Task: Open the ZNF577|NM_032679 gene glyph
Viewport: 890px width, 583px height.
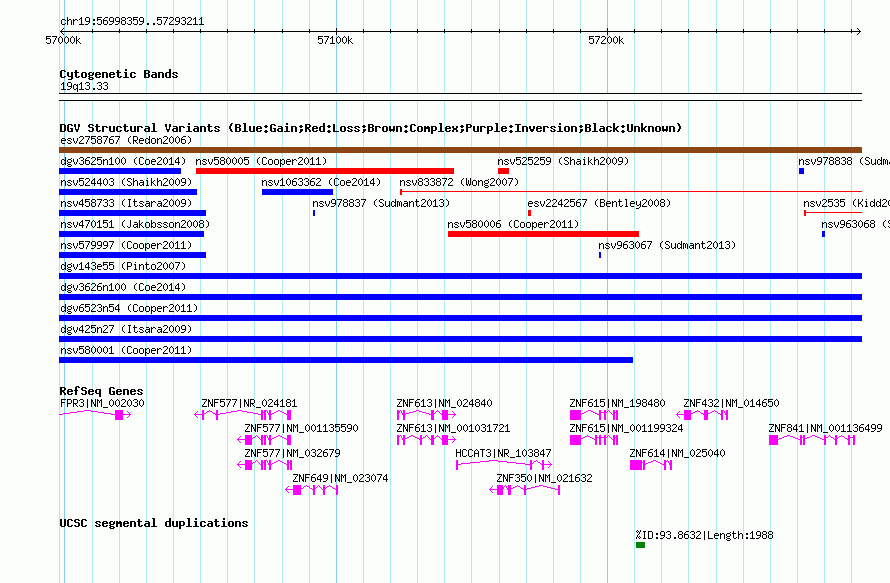Action: click(265, 465)
